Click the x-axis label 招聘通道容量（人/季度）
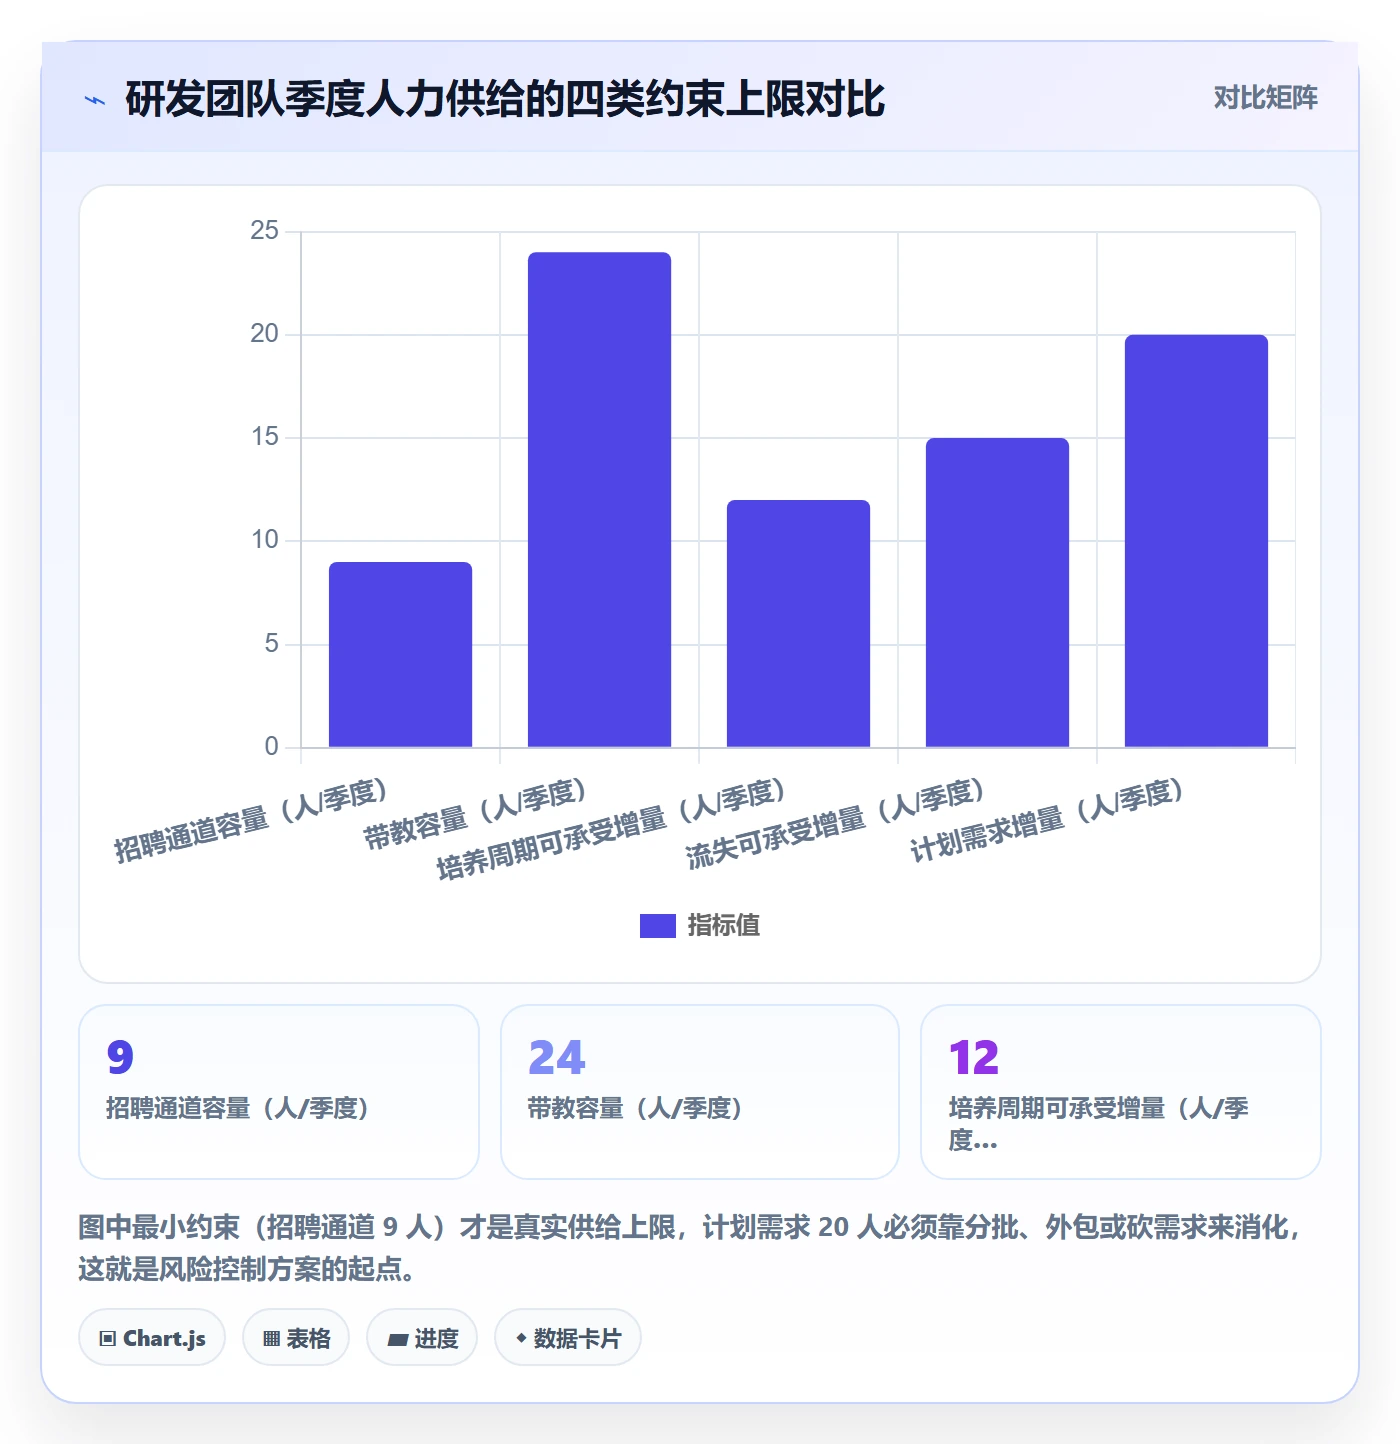The image size is (1400, 1444). (x=251, y=820)
